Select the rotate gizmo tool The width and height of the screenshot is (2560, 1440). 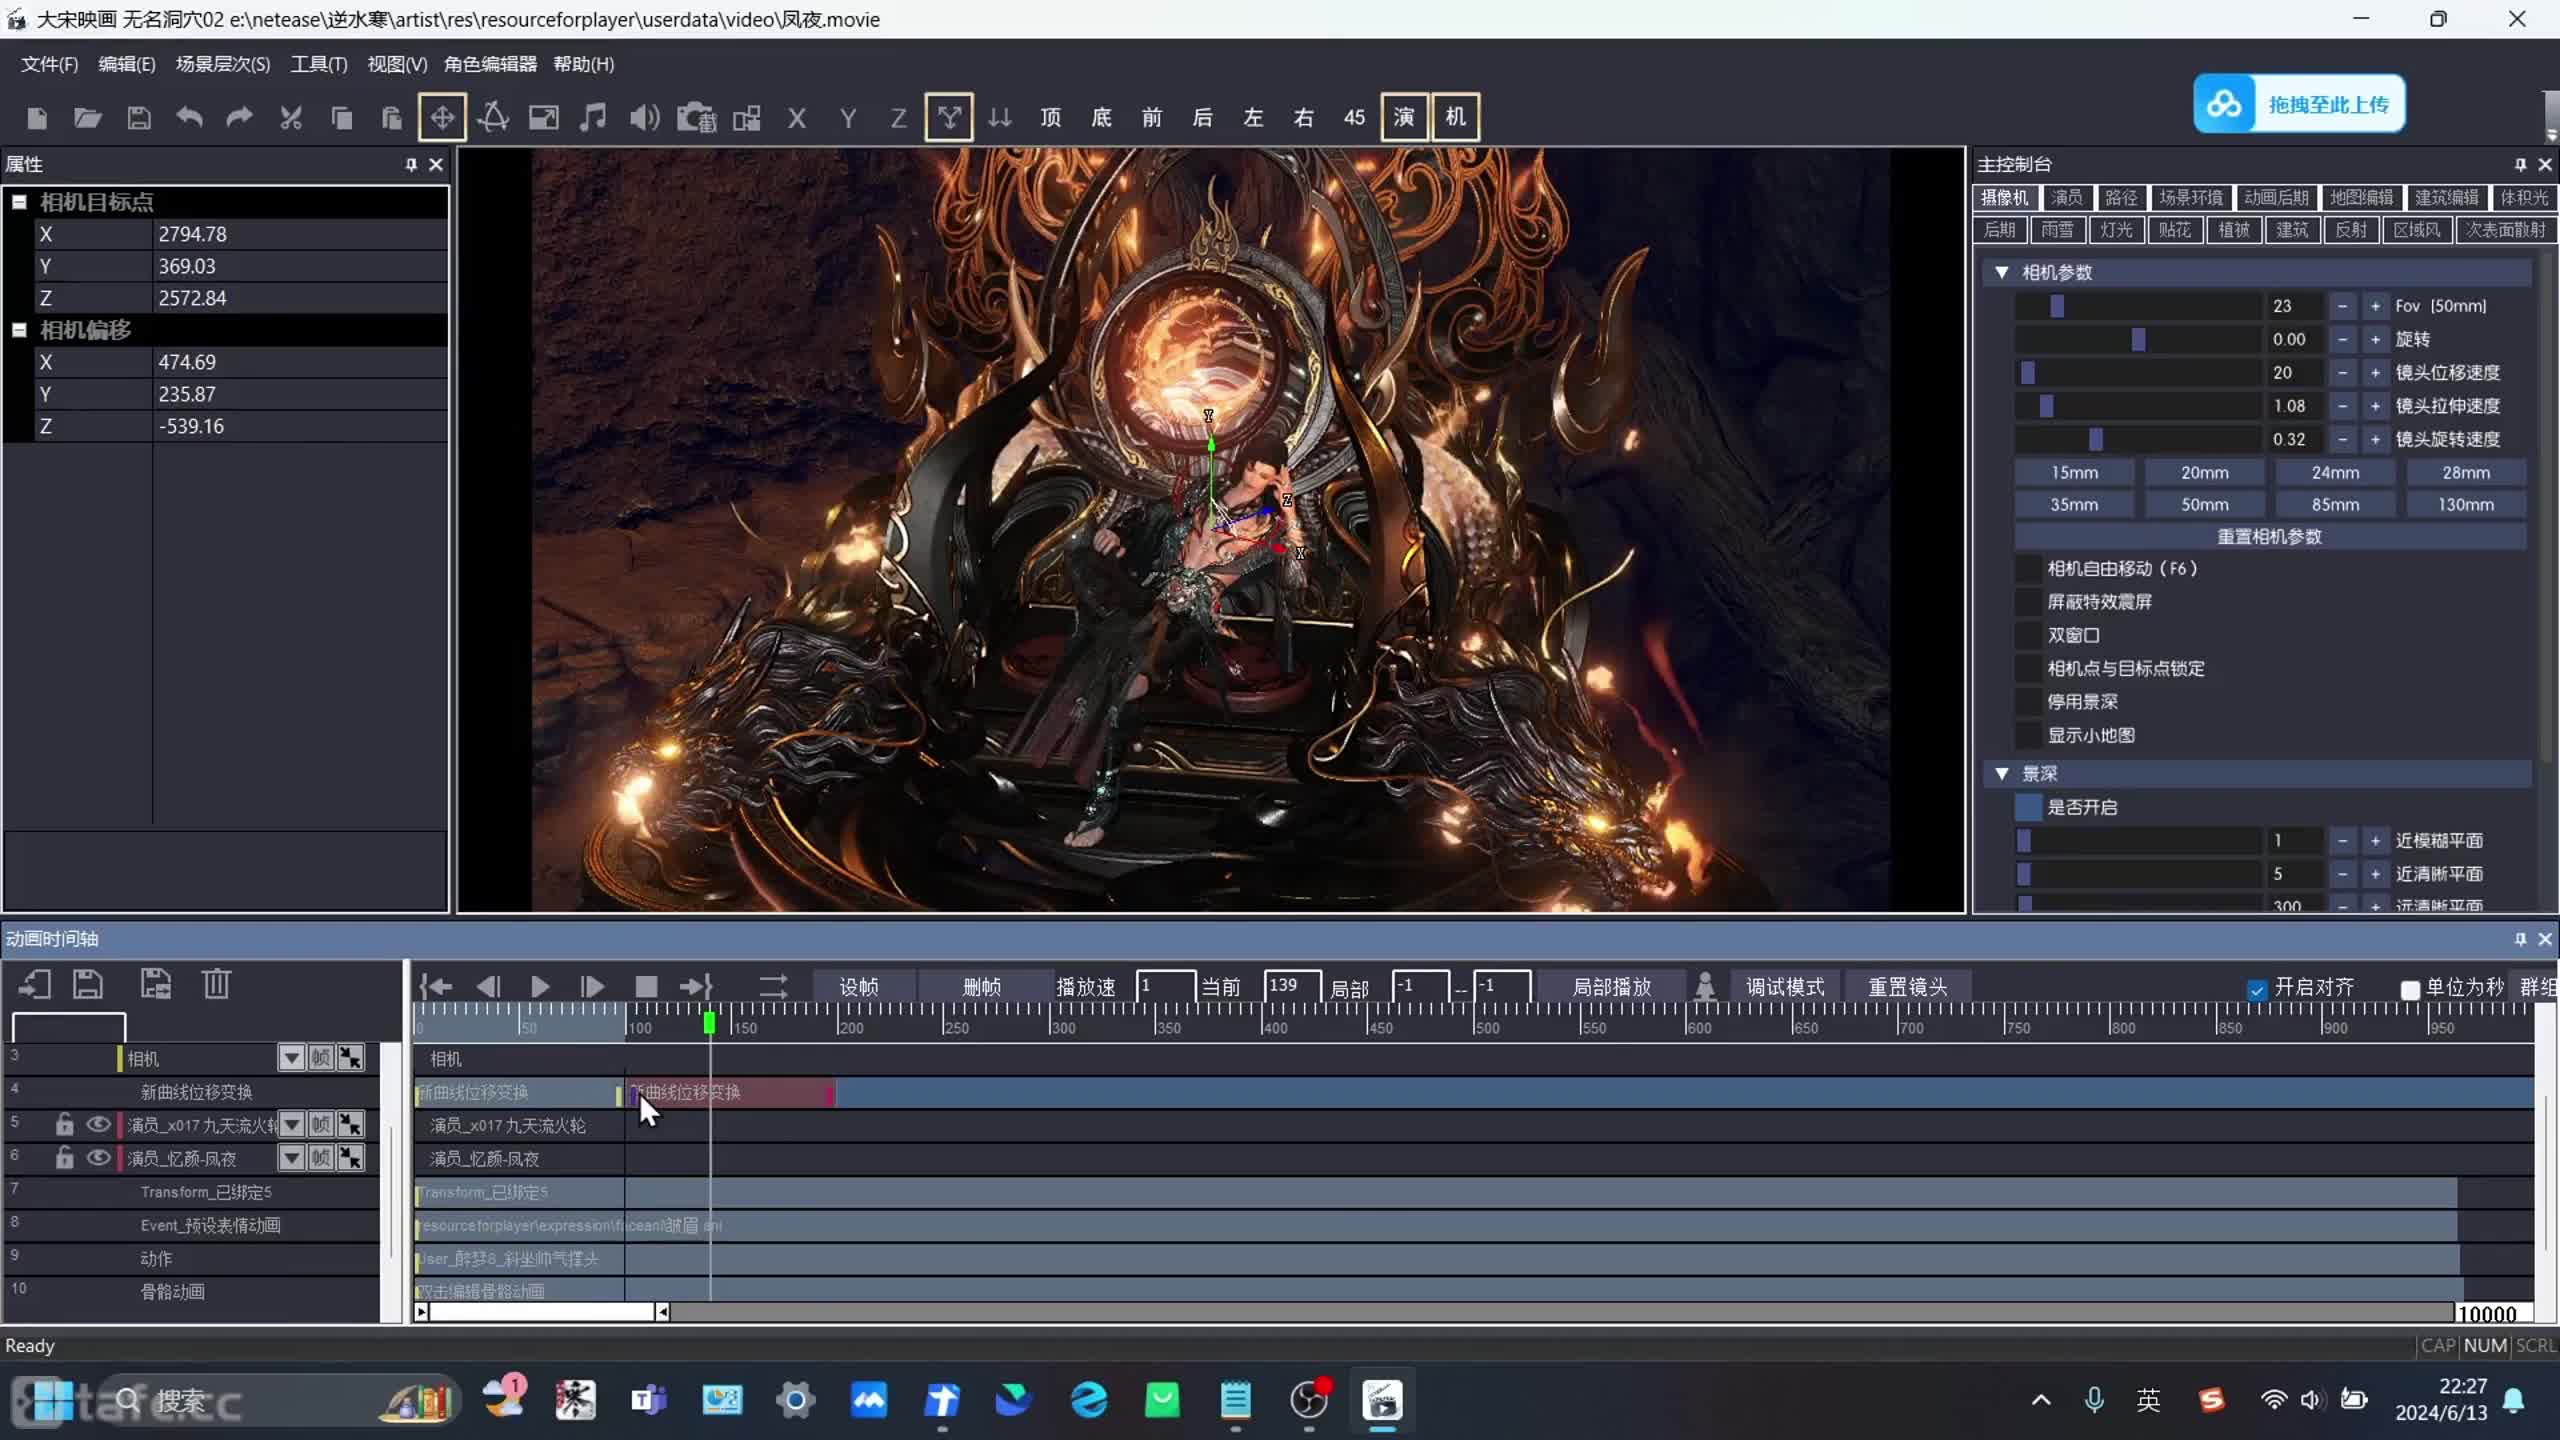[x=493, y=118]
